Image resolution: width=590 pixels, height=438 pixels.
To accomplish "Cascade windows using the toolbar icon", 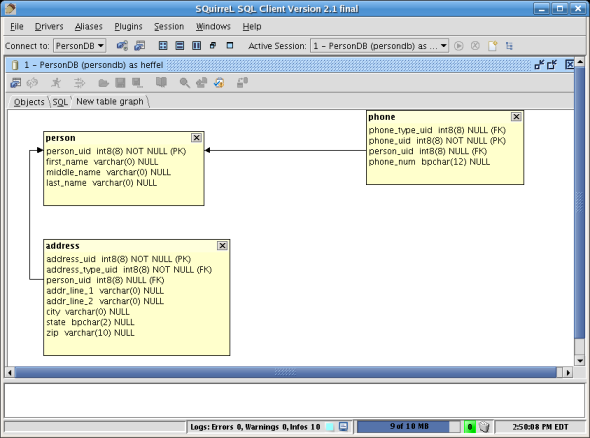I will (x=213, y=46).
